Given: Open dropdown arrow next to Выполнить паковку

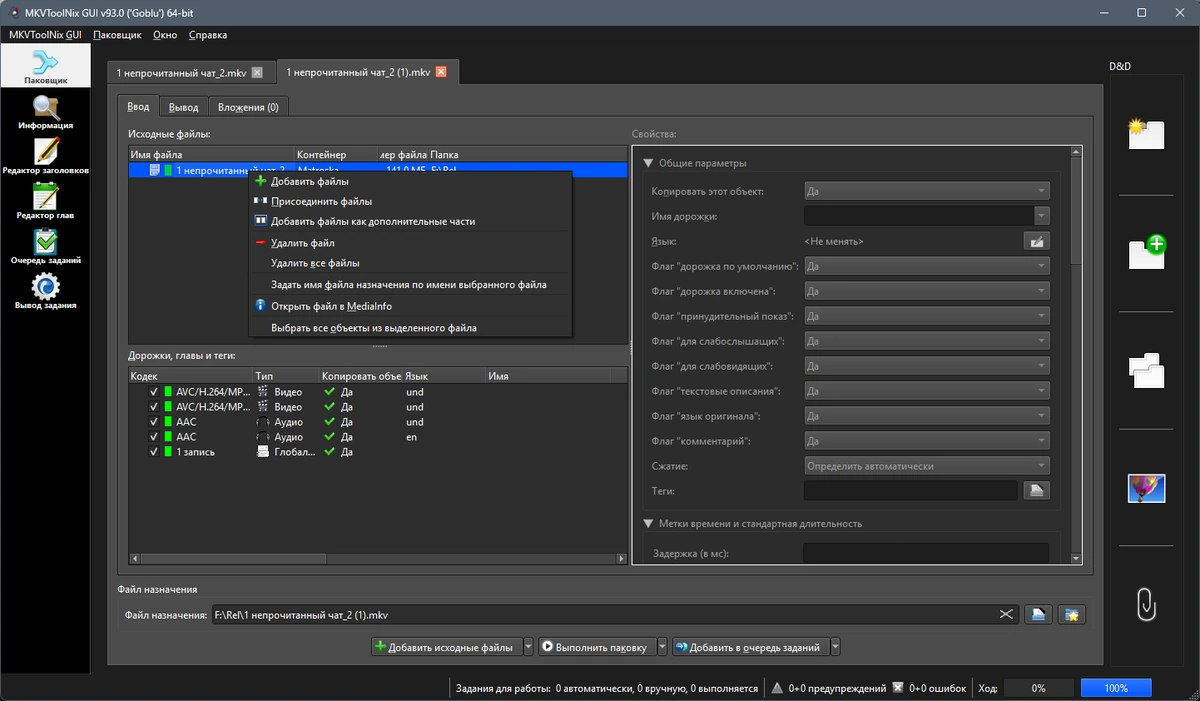Looking at the screenshot, I should (662, 647).
